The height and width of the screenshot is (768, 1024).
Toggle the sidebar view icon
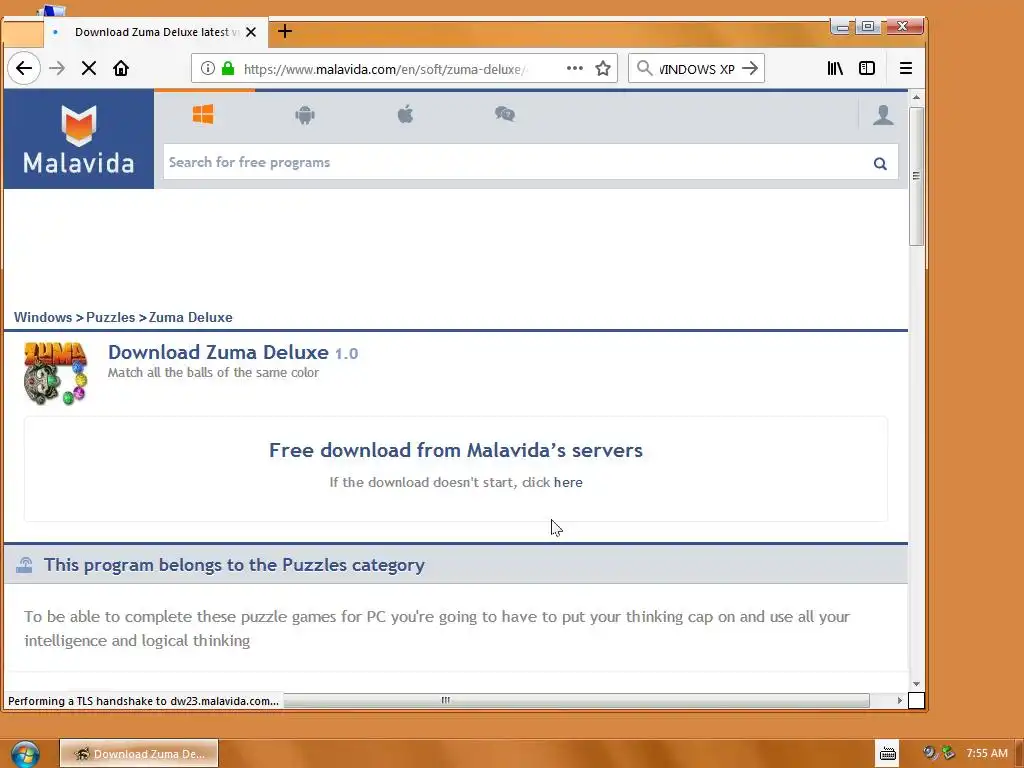[x=867, y=68]
